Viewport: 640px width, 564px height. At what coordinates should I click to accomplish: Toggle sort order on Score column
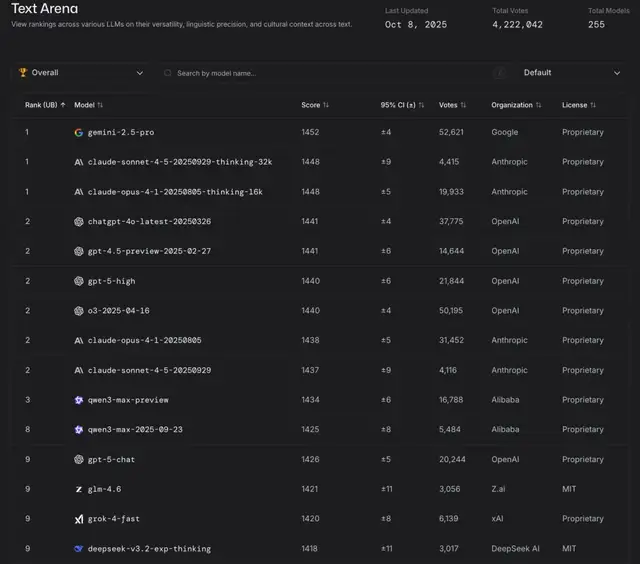(x=315, y=105)
